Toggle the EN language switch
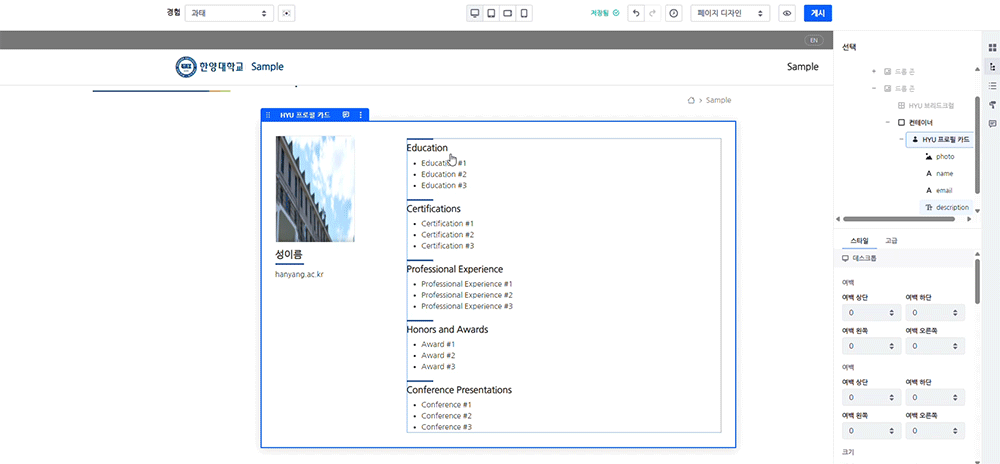Viewport: 1000px width, 464px height. point(814,40)
